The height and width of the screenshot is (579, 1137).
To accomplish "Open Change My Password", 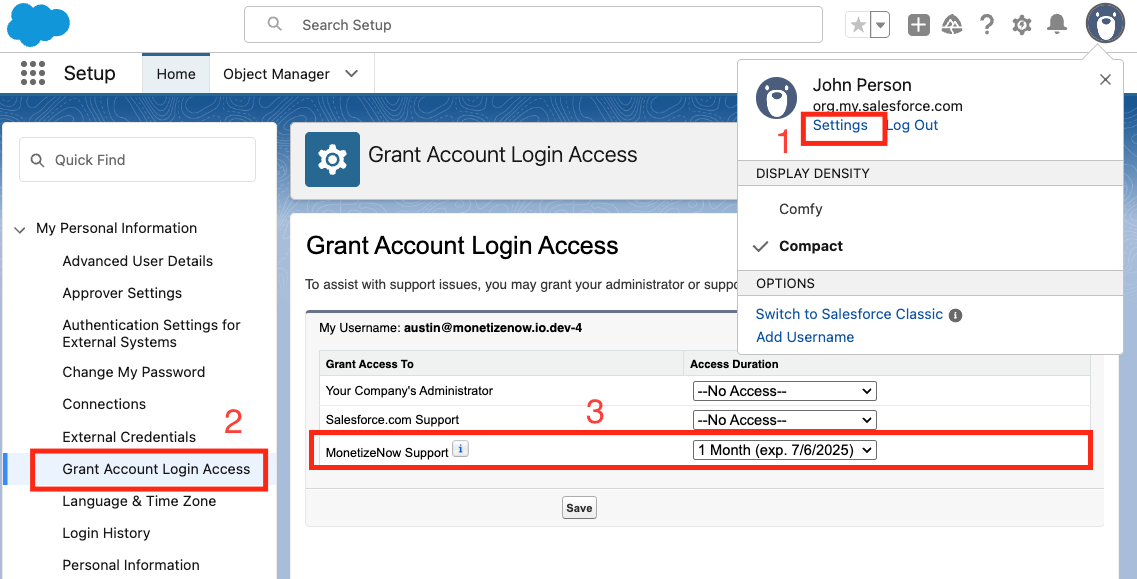I will tap(133, 372).
